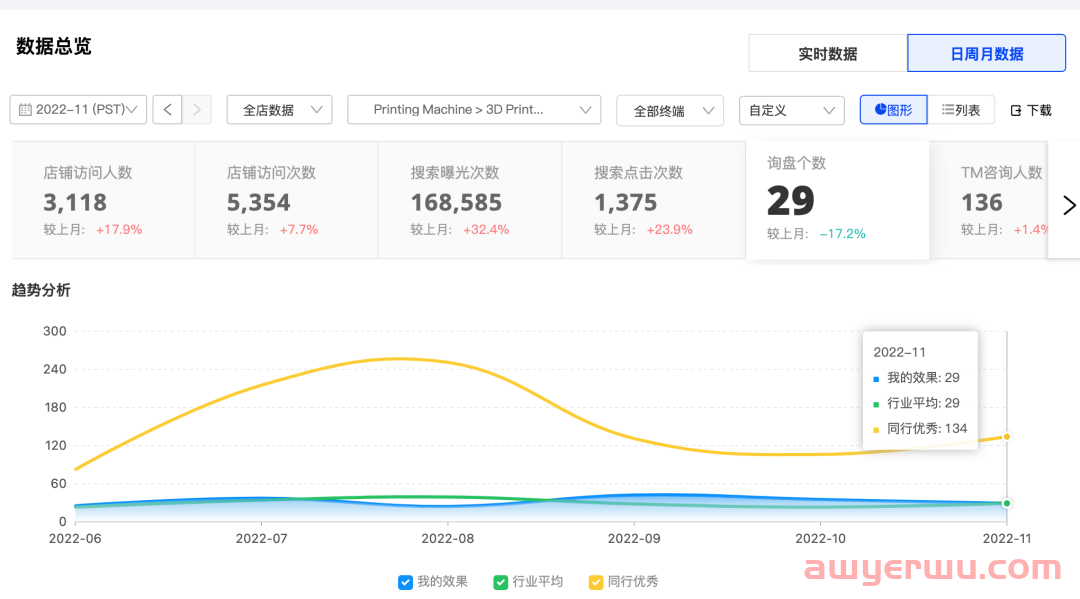
Task: Switch to 图形 chart view
Action: coord(893,110)
